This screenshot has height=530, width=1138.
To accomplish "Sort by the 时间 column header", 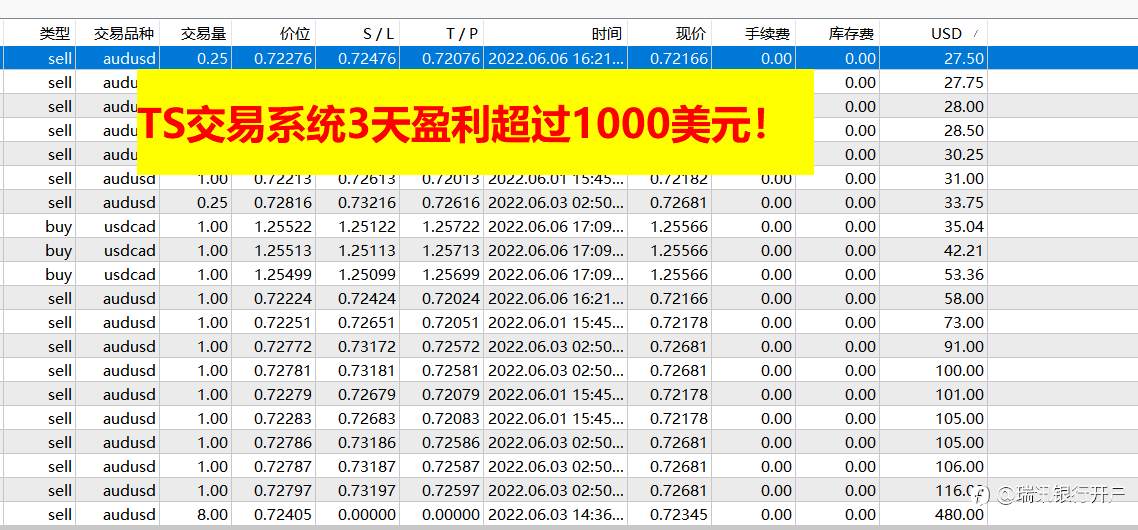I will click(x=607, y=33).
